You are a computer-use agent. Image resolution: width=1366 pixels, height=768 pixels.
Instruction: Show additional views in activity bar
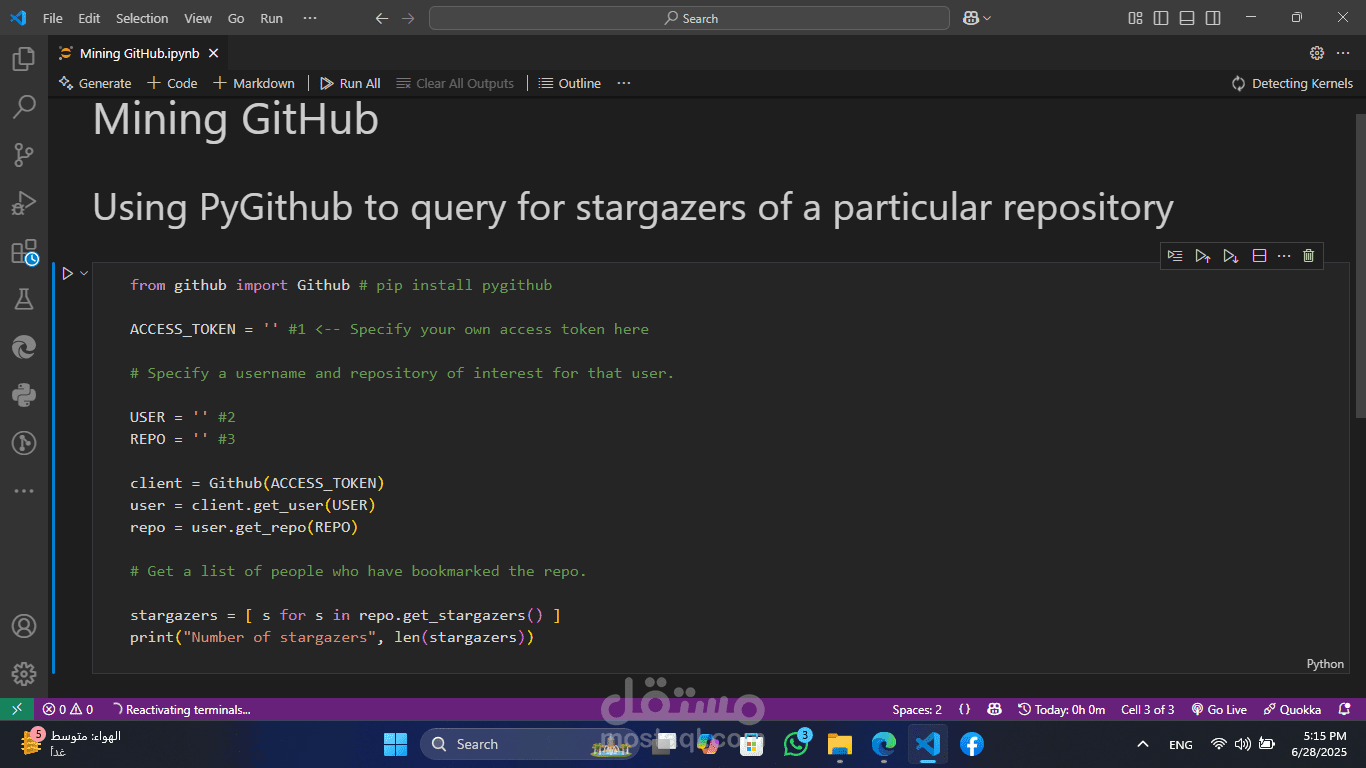coord(24,491)
